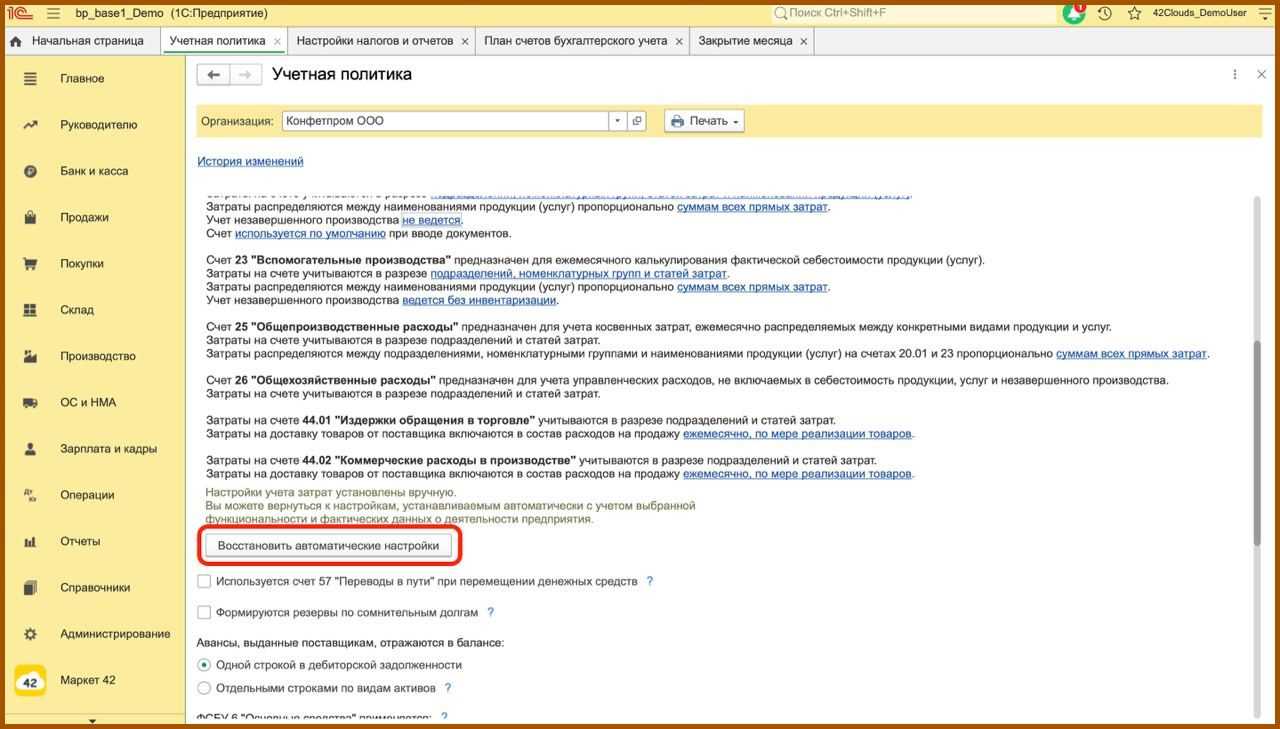The width and height of the screenshot is (1280, 729).
Task: Show help for резервы по сомнительным долгам
Action: [490, 612]
